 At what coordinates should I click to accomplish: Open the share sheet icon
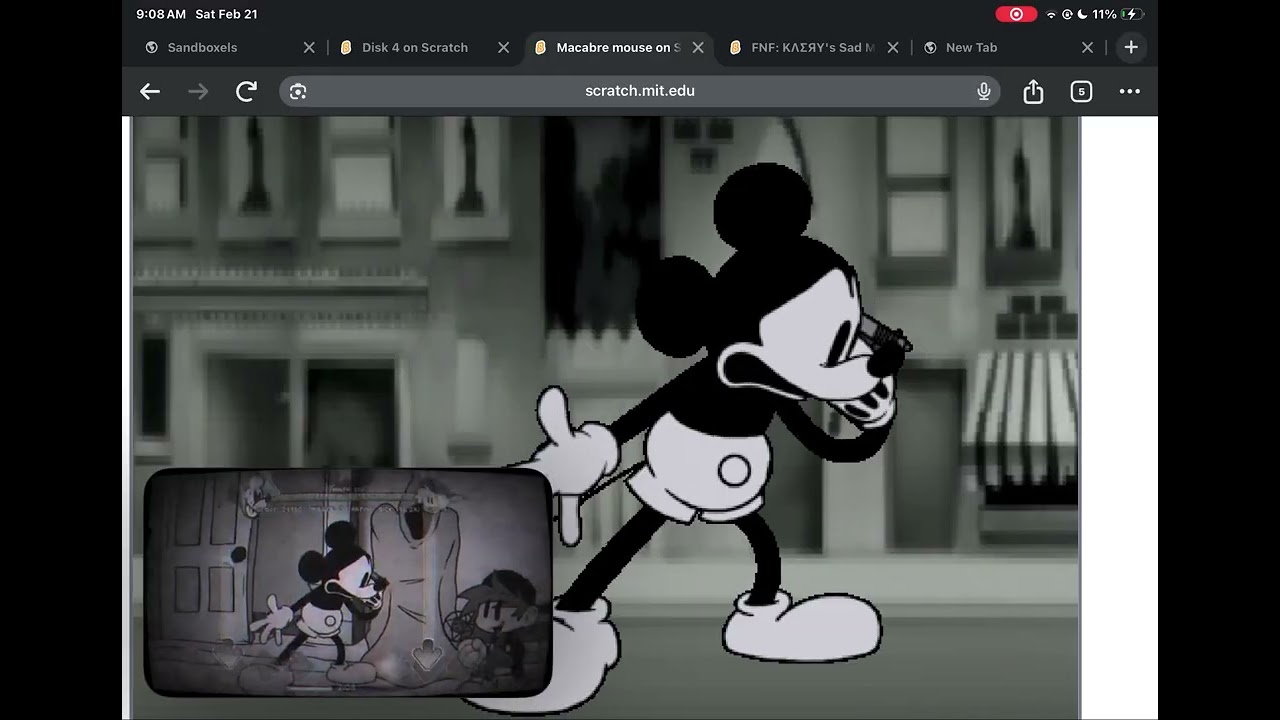1033,92
